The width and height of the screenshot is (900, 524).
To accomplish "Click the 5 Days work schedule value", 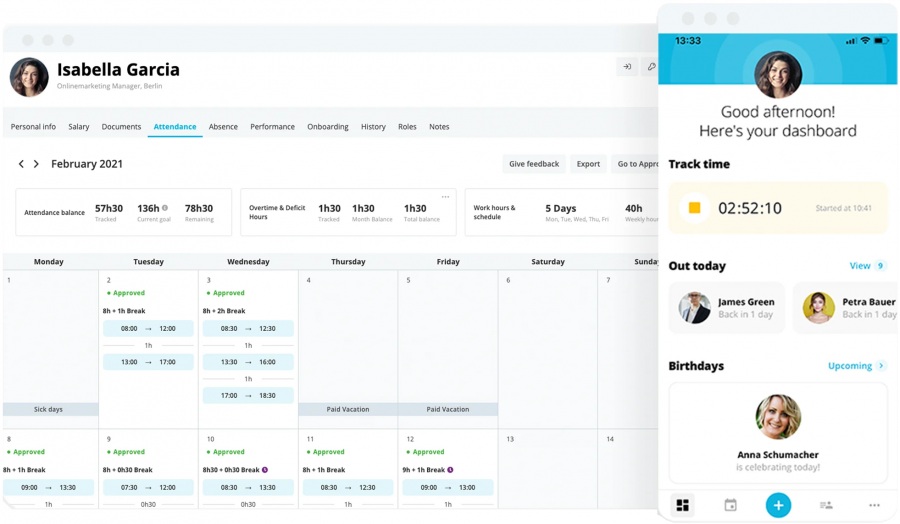I will point(561,208).
